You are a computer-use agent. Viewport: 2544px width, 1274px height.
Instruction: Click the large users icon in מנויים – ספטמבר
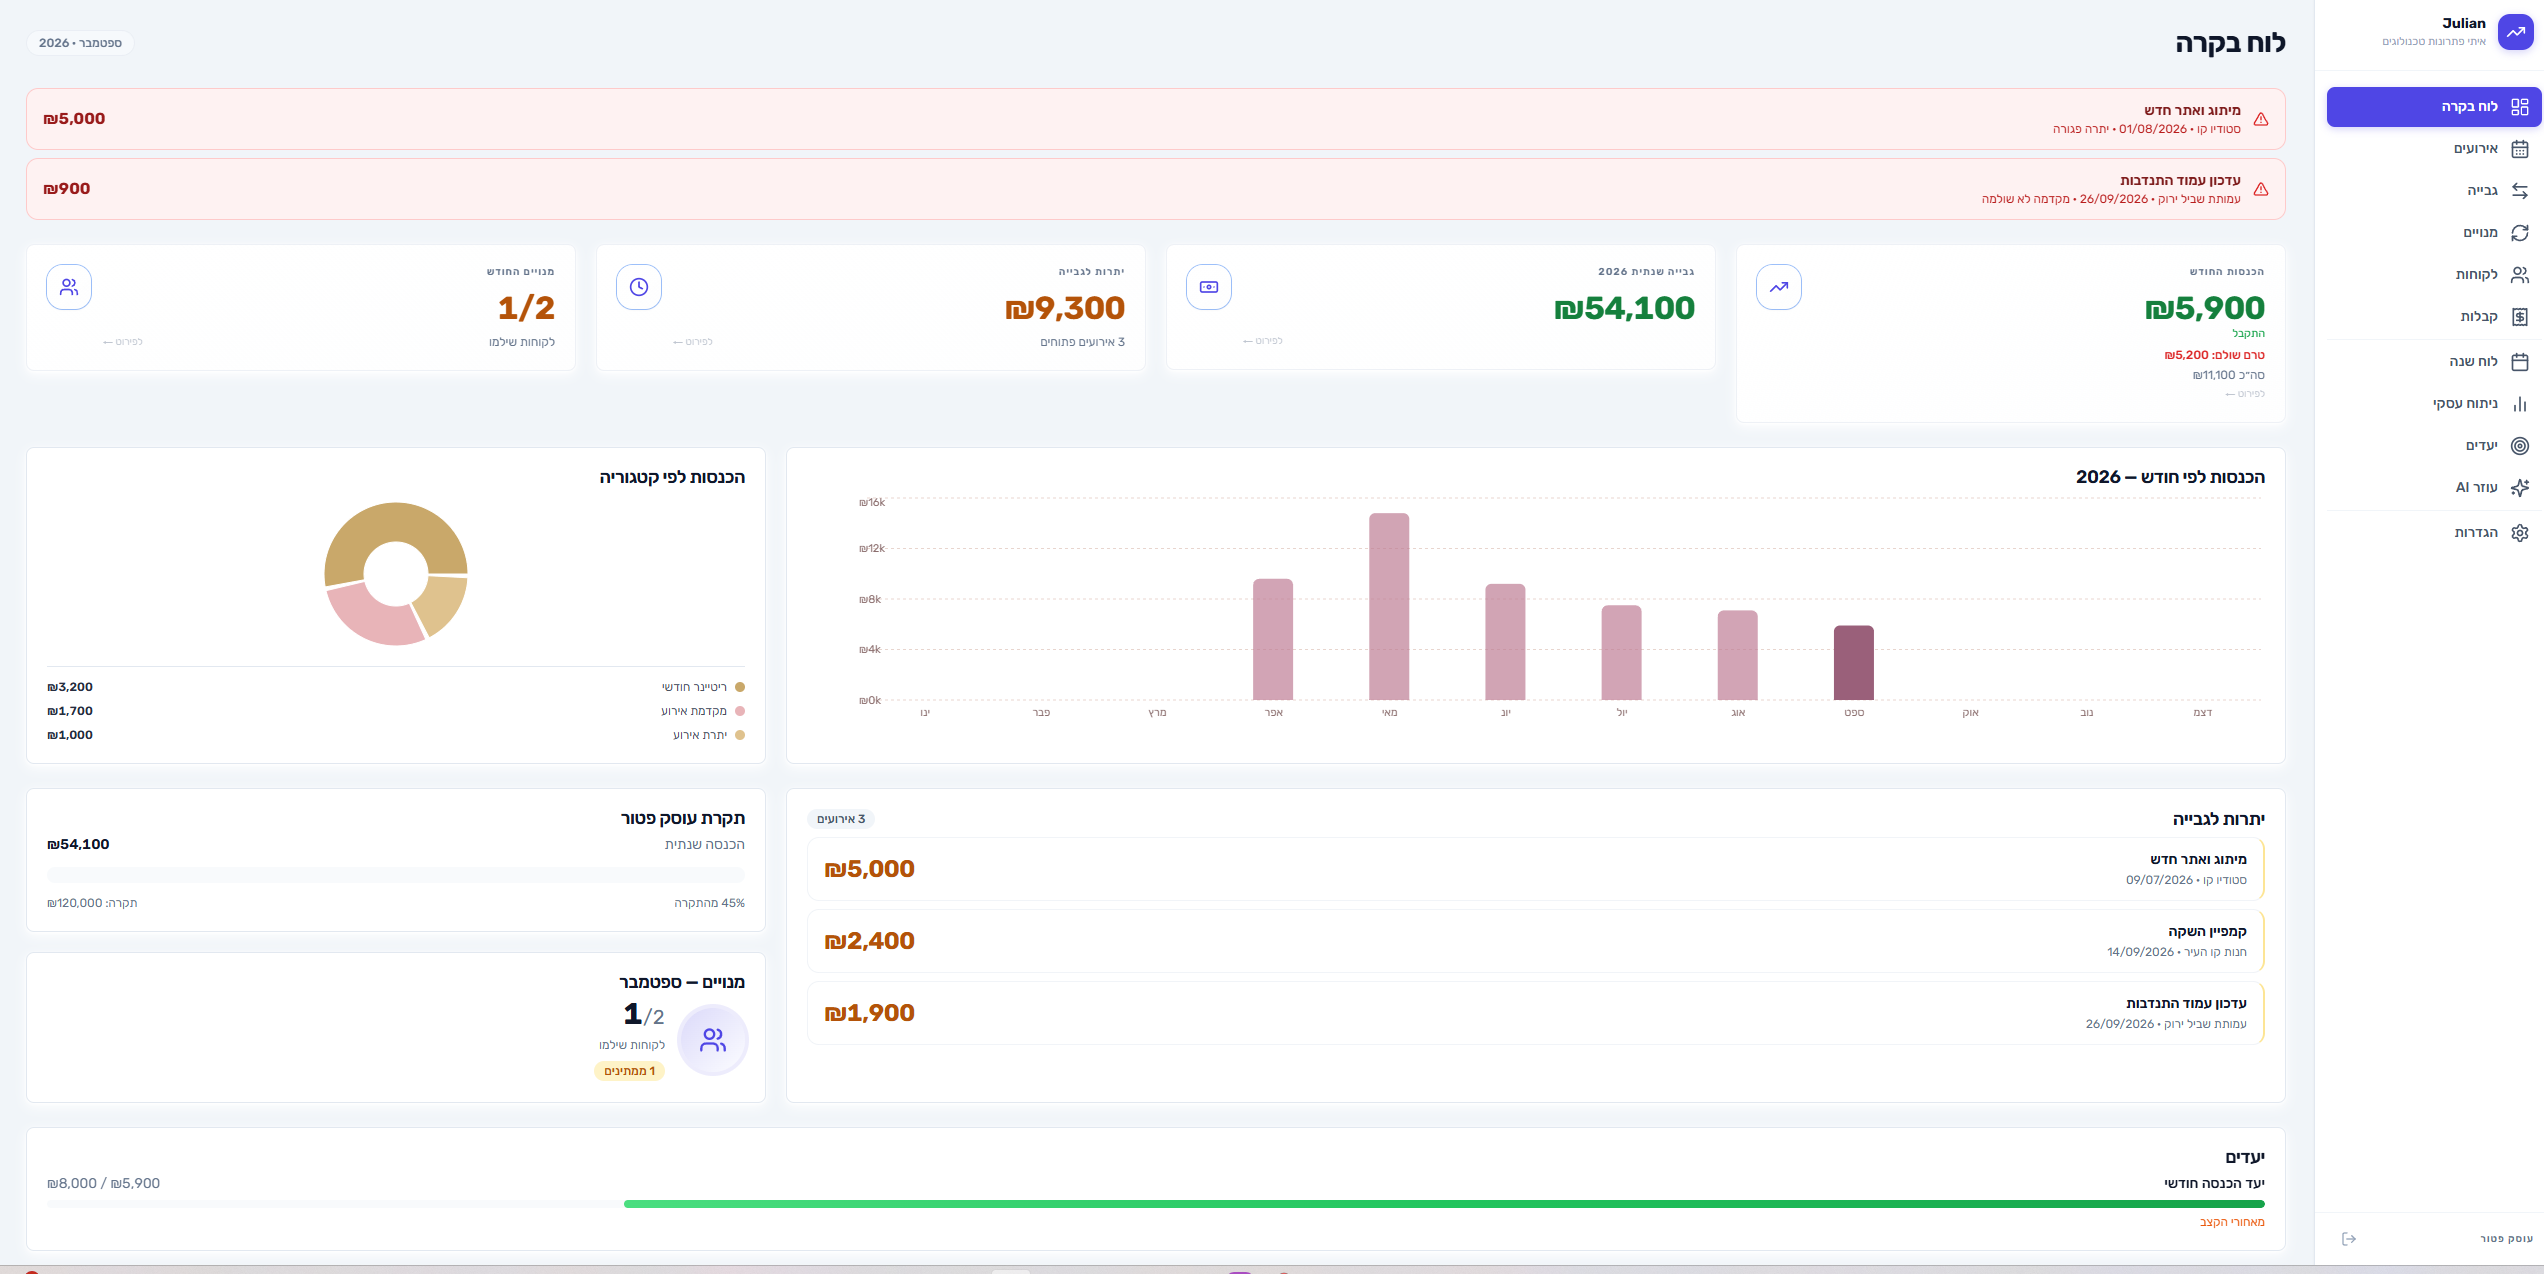click(713, 1040)
